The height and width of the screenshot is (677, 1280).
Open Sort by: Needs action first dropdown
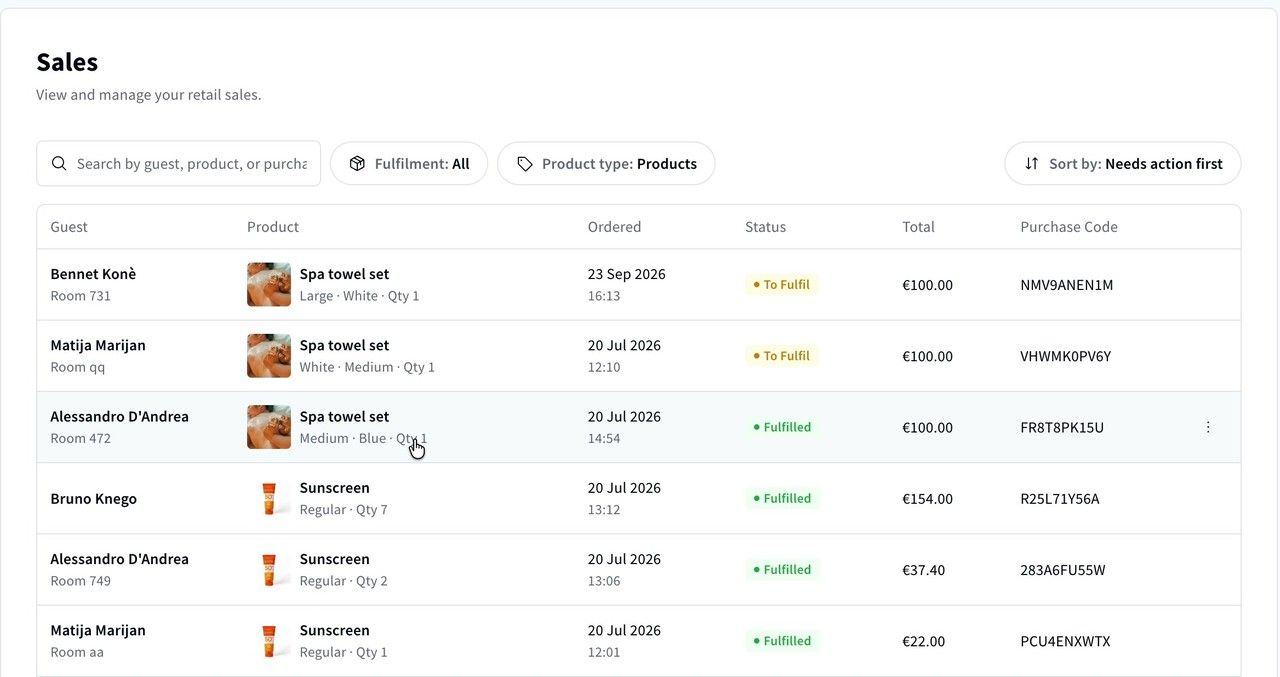click(1122, 163)
